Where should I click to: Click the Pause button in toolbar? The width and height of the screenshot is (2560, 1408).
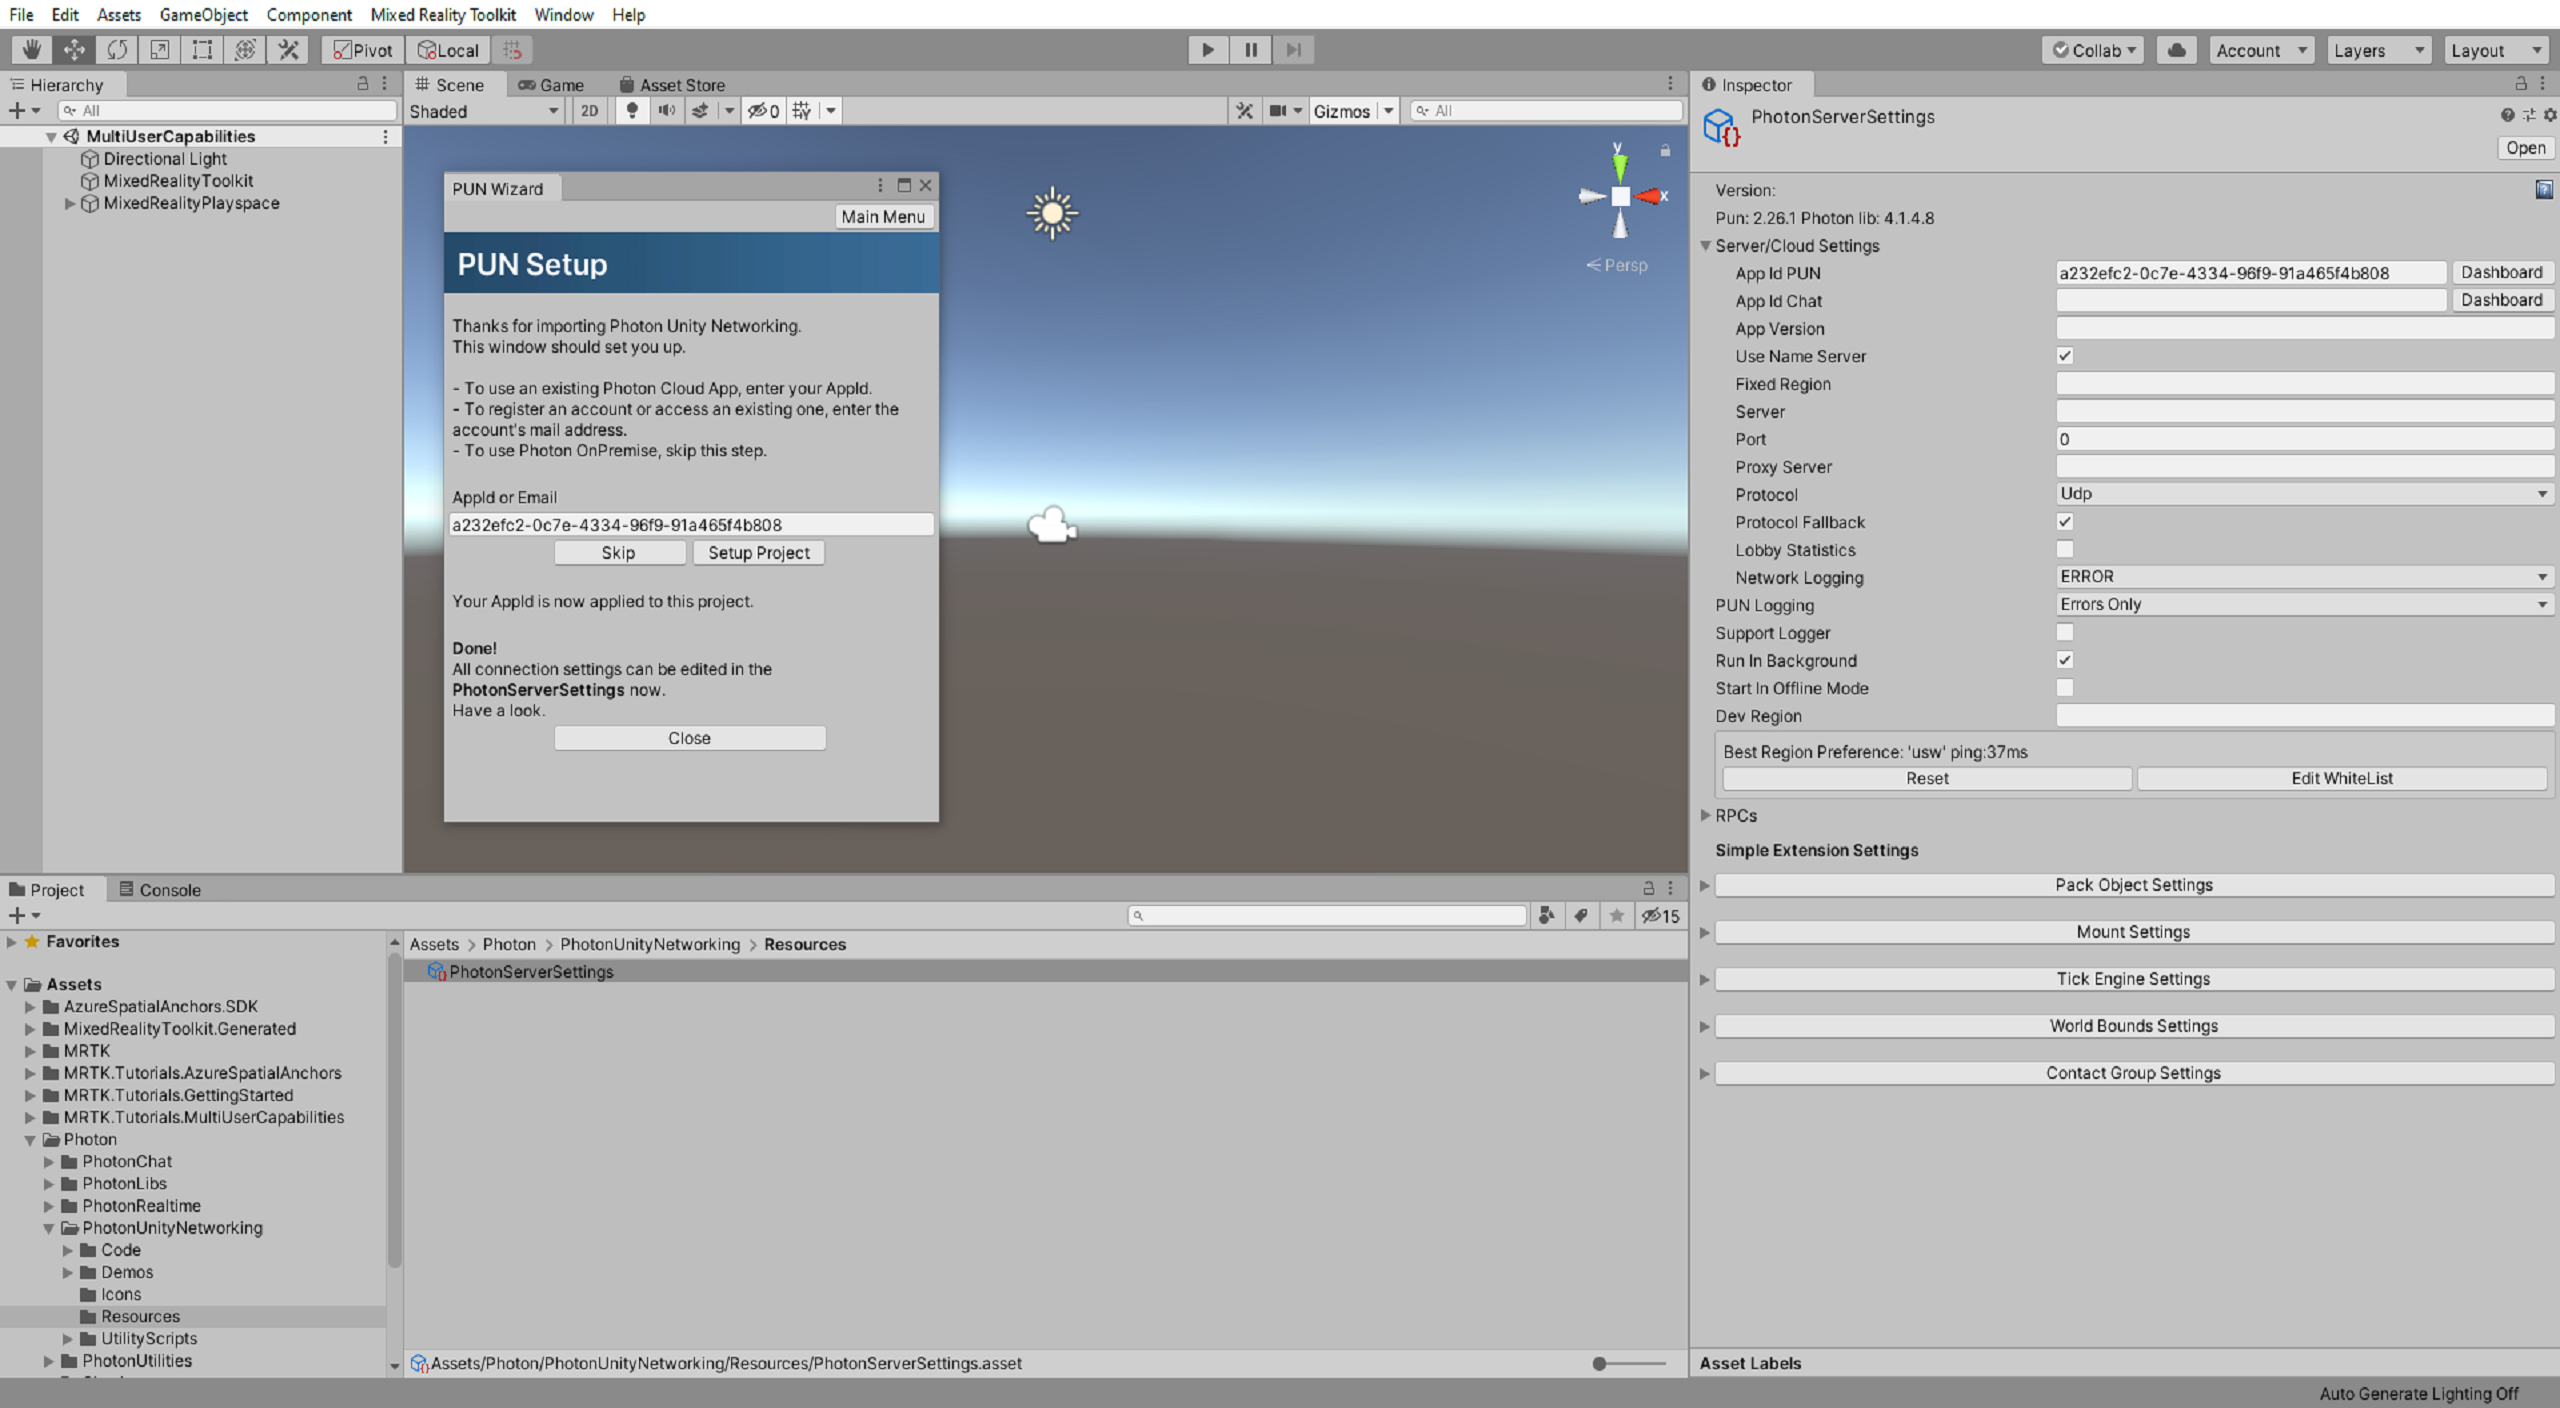tap(1250, 49)
